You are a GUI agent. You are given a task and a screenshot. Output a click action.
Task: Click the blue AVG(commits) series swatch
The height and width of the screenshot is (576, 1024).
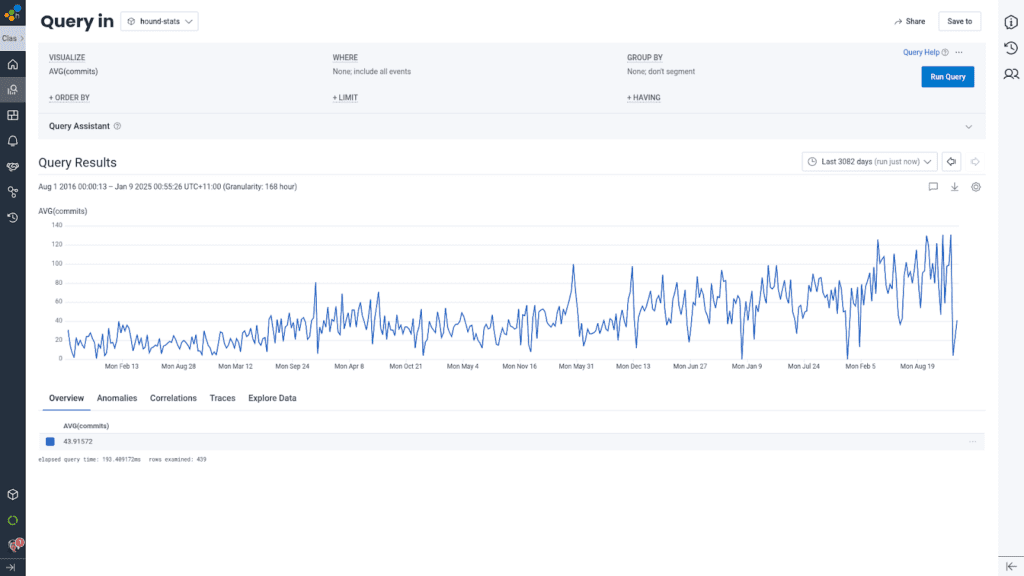click(x=48, y=441)
